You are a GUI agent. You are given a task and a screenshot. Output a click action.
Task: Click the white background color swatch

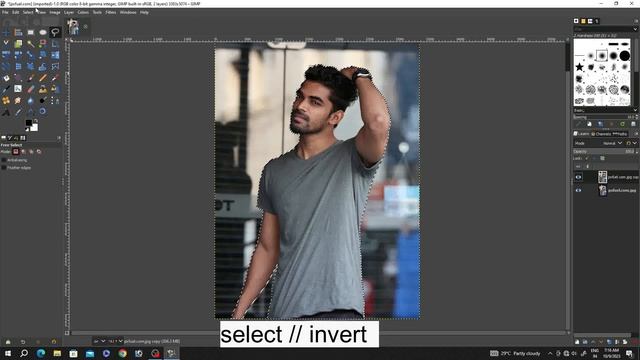tap(34, 128)
